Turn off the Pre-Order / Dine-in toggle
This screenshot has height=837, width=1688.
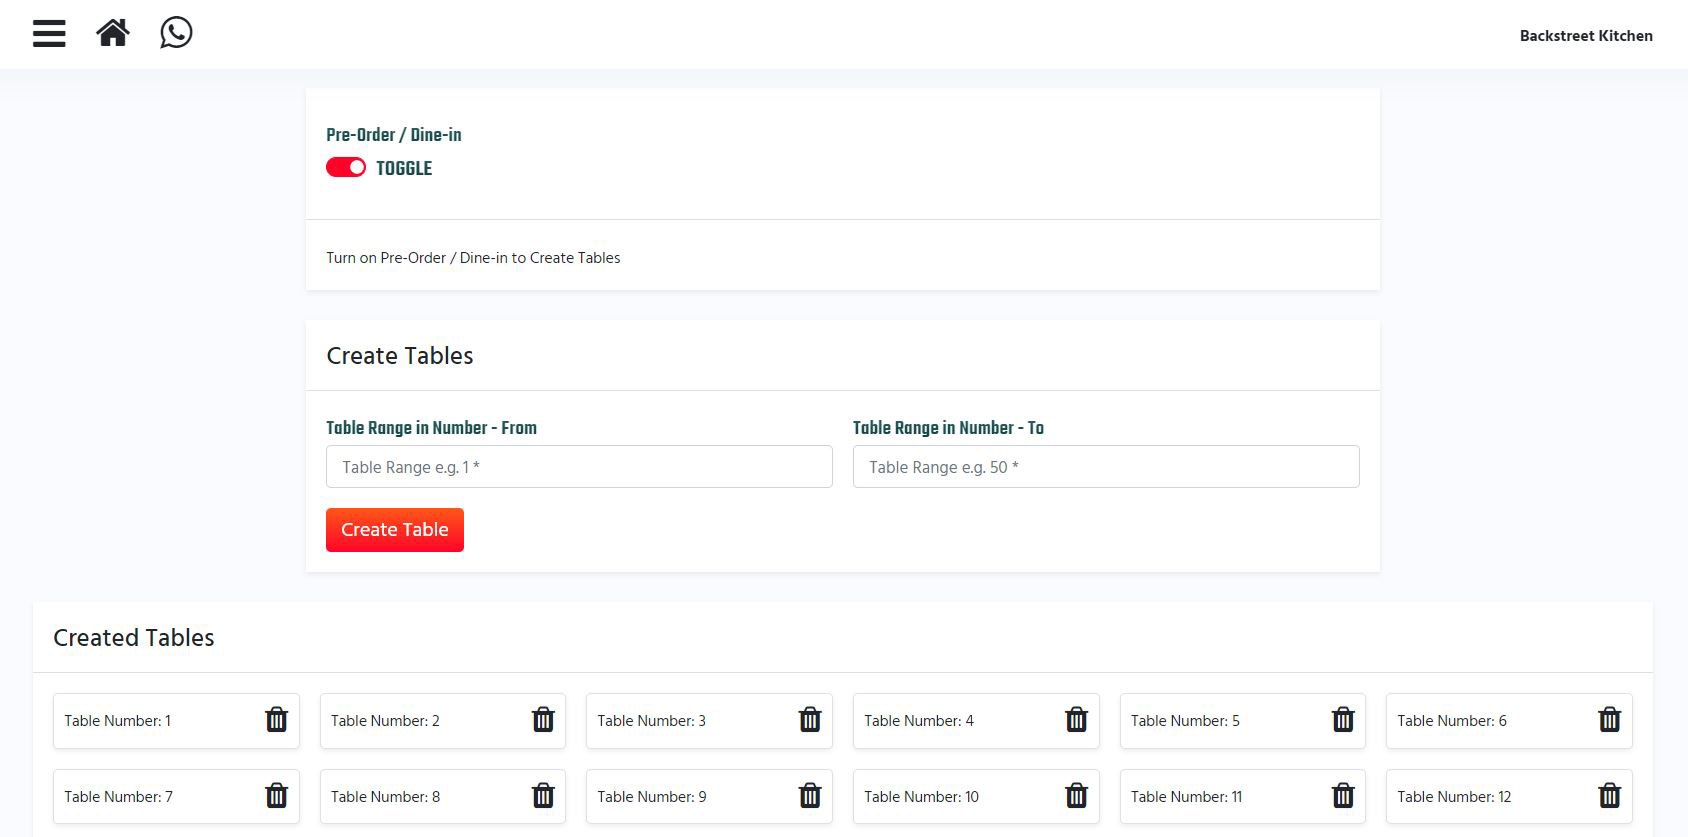346,168
